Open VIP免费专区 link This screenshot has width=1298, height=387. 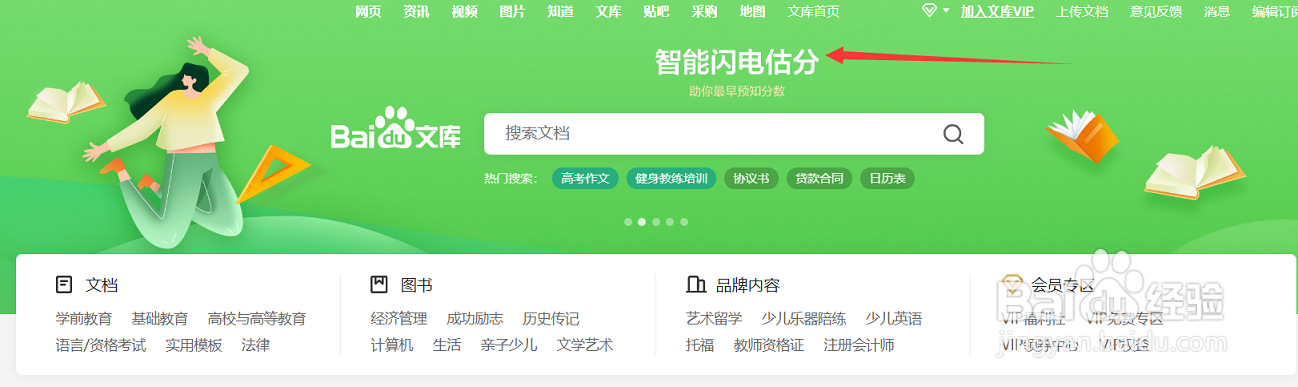point(1125,319)
